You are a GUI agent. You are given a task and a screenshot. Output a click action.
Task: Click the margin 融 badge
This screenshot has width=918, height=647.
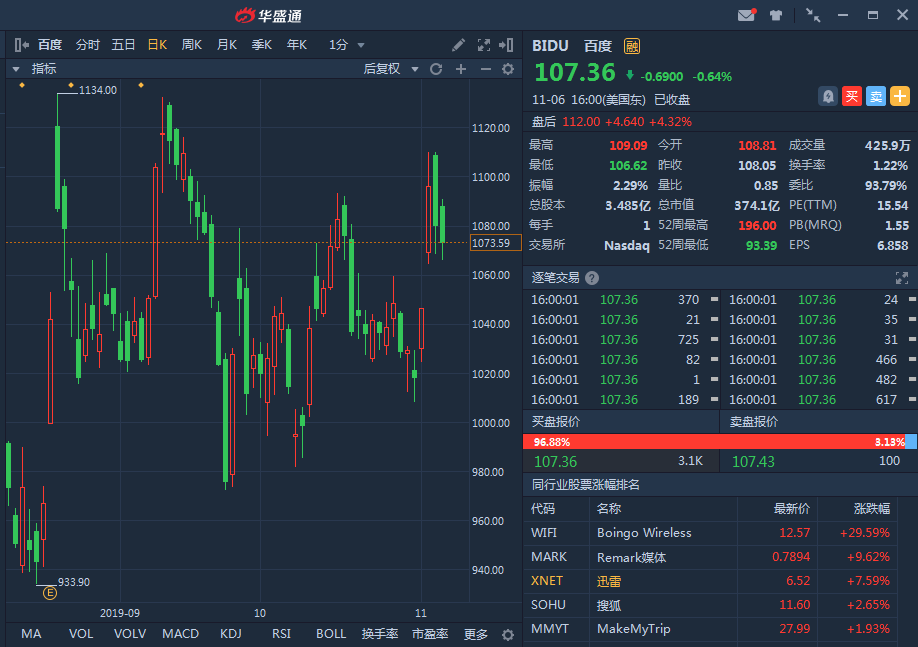(x=632, y=46)
